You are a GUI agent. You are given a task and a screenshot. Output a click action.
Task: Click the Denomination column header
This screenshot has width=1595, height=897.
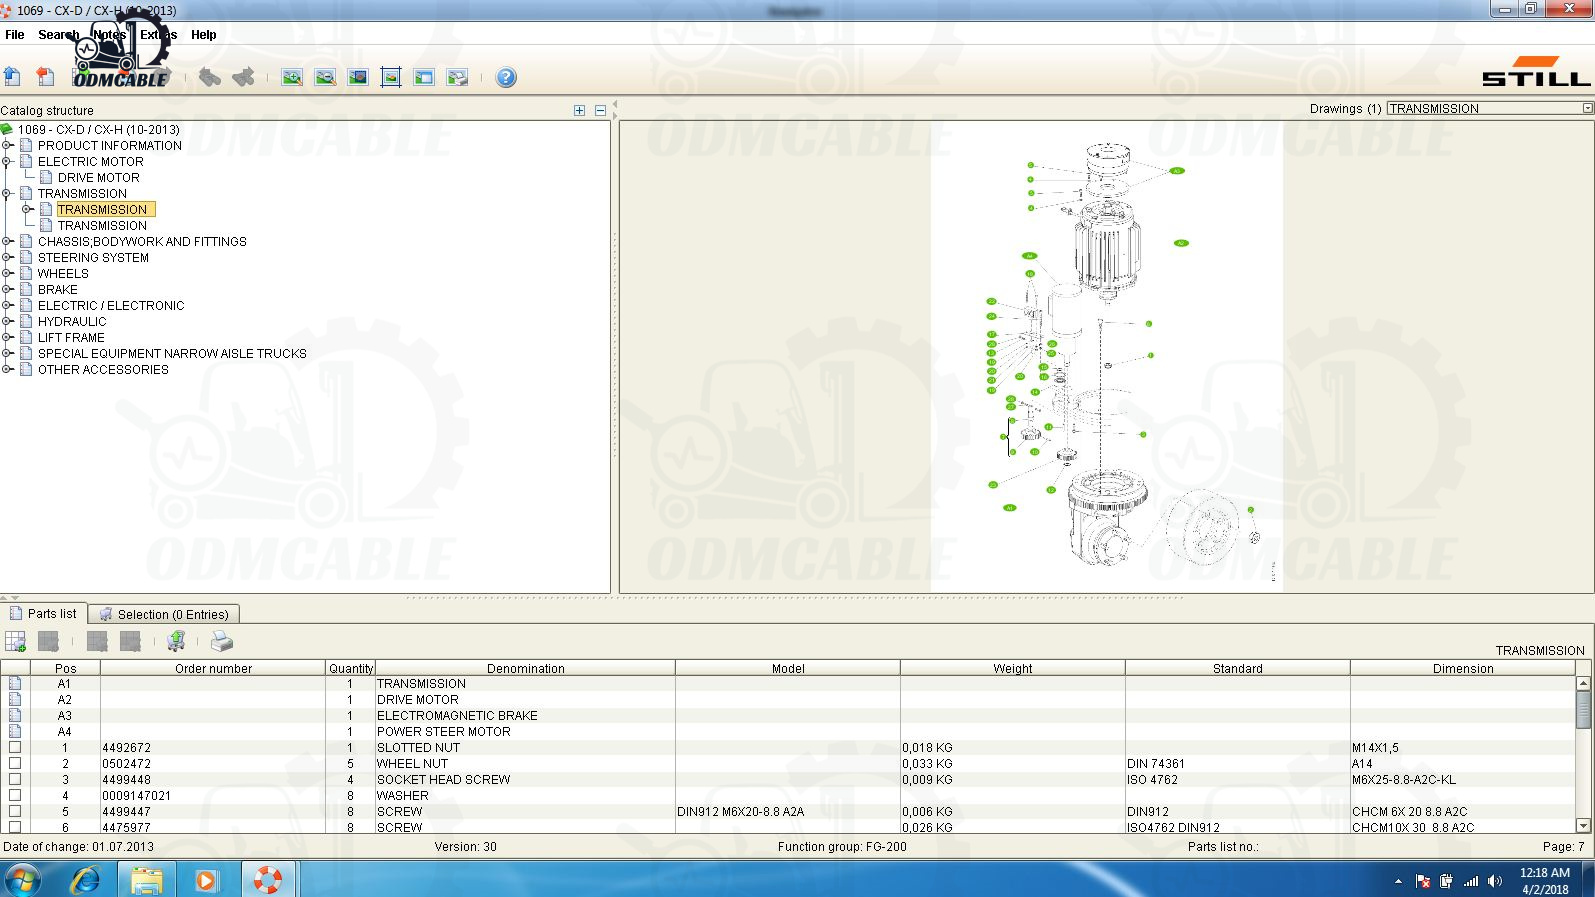click(525, 668)
